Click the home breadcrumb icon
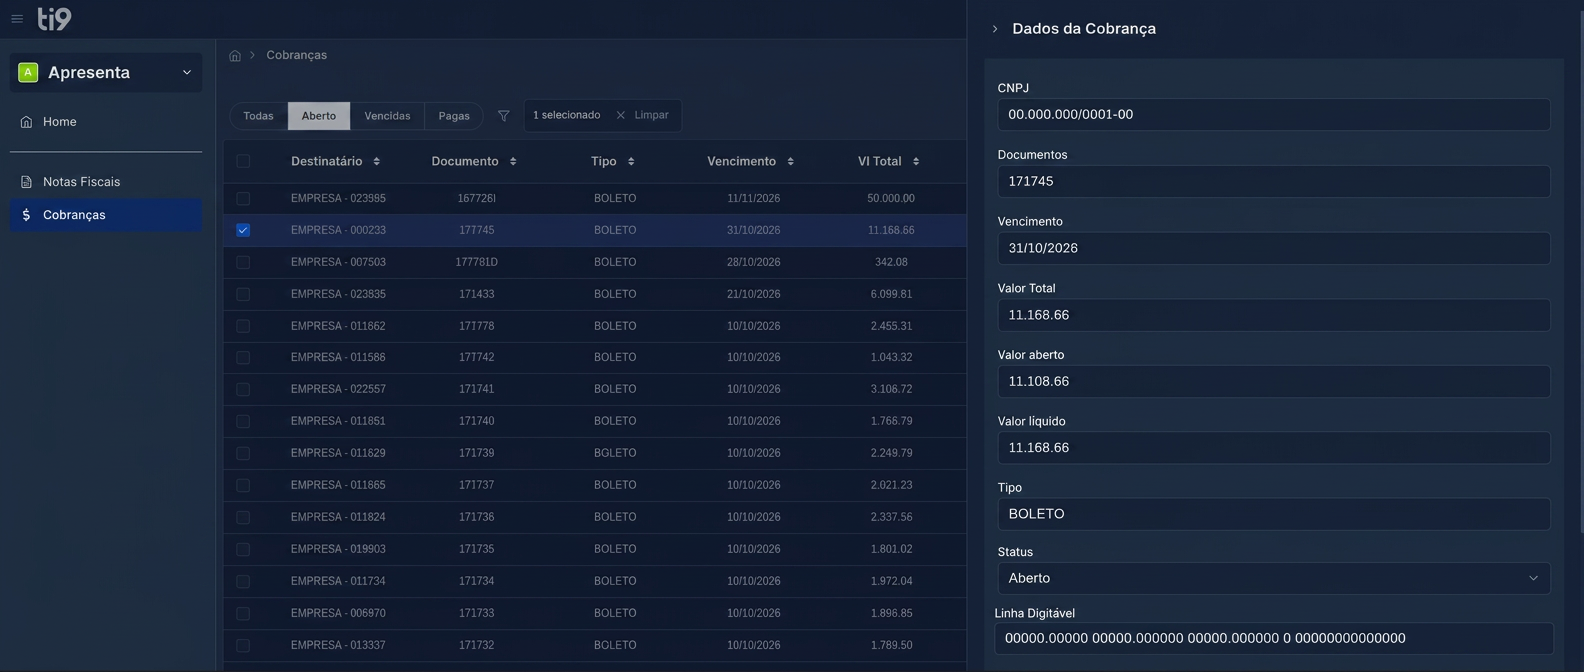Viewport: 1584px width, 672px height. (x=235, y=56)
